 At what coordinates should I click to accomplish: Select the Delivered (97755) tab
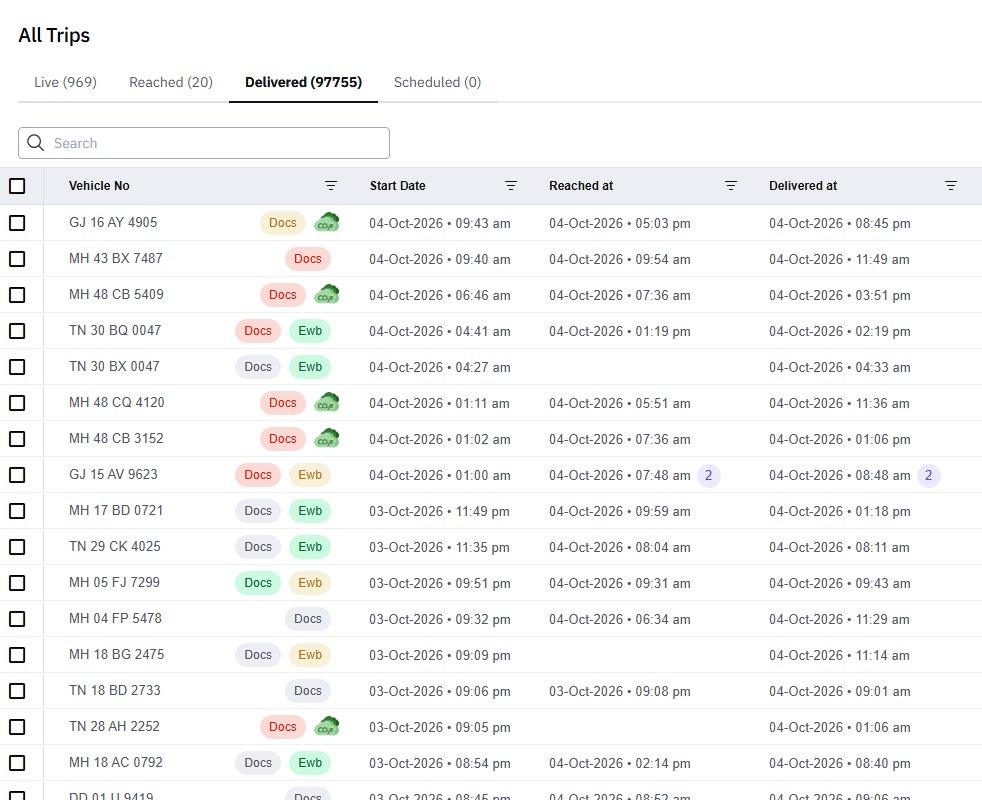[x=304, y=82]
